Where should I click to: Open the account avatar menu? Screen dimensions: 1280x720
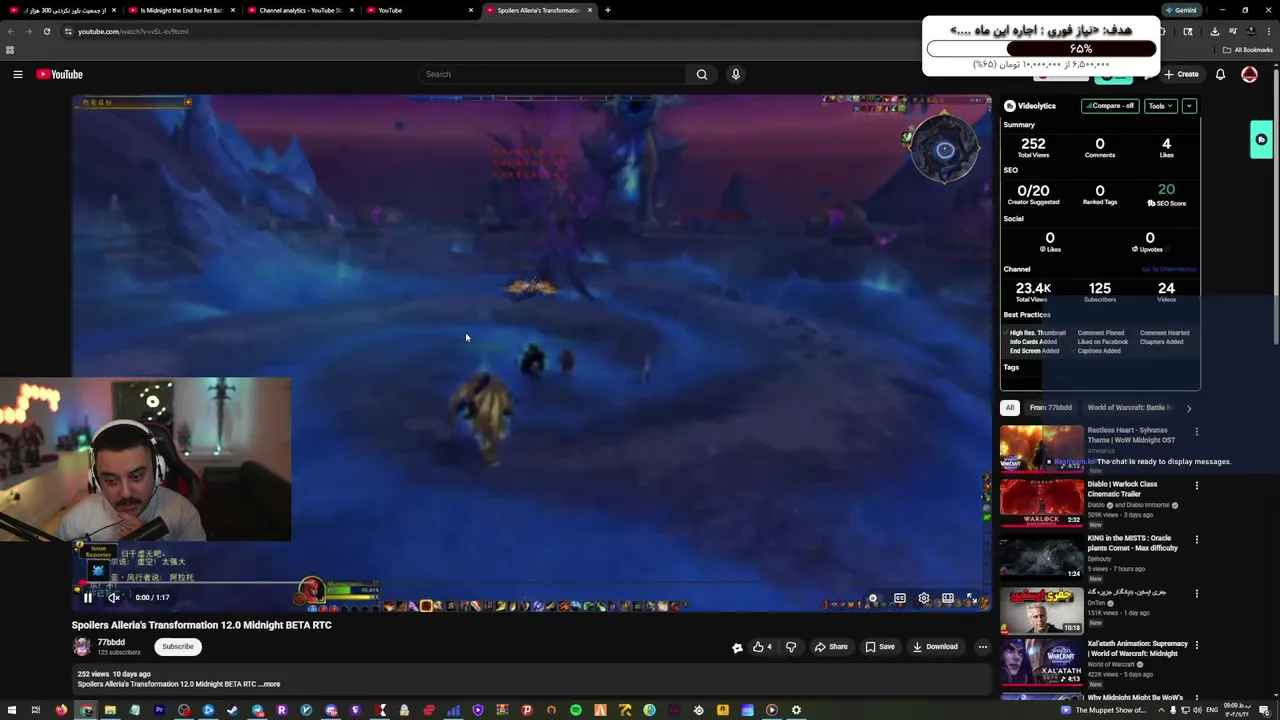point(1249,74)
